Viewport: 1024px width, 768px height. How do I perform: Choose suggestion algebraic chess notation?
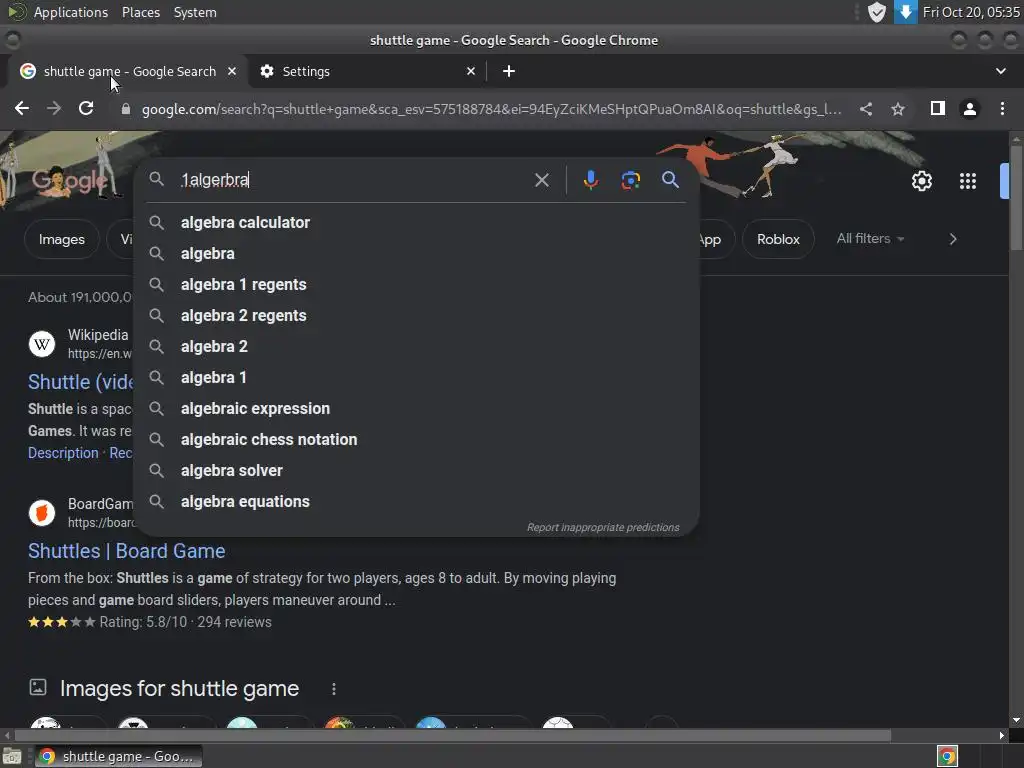click(x=417, y=440)
